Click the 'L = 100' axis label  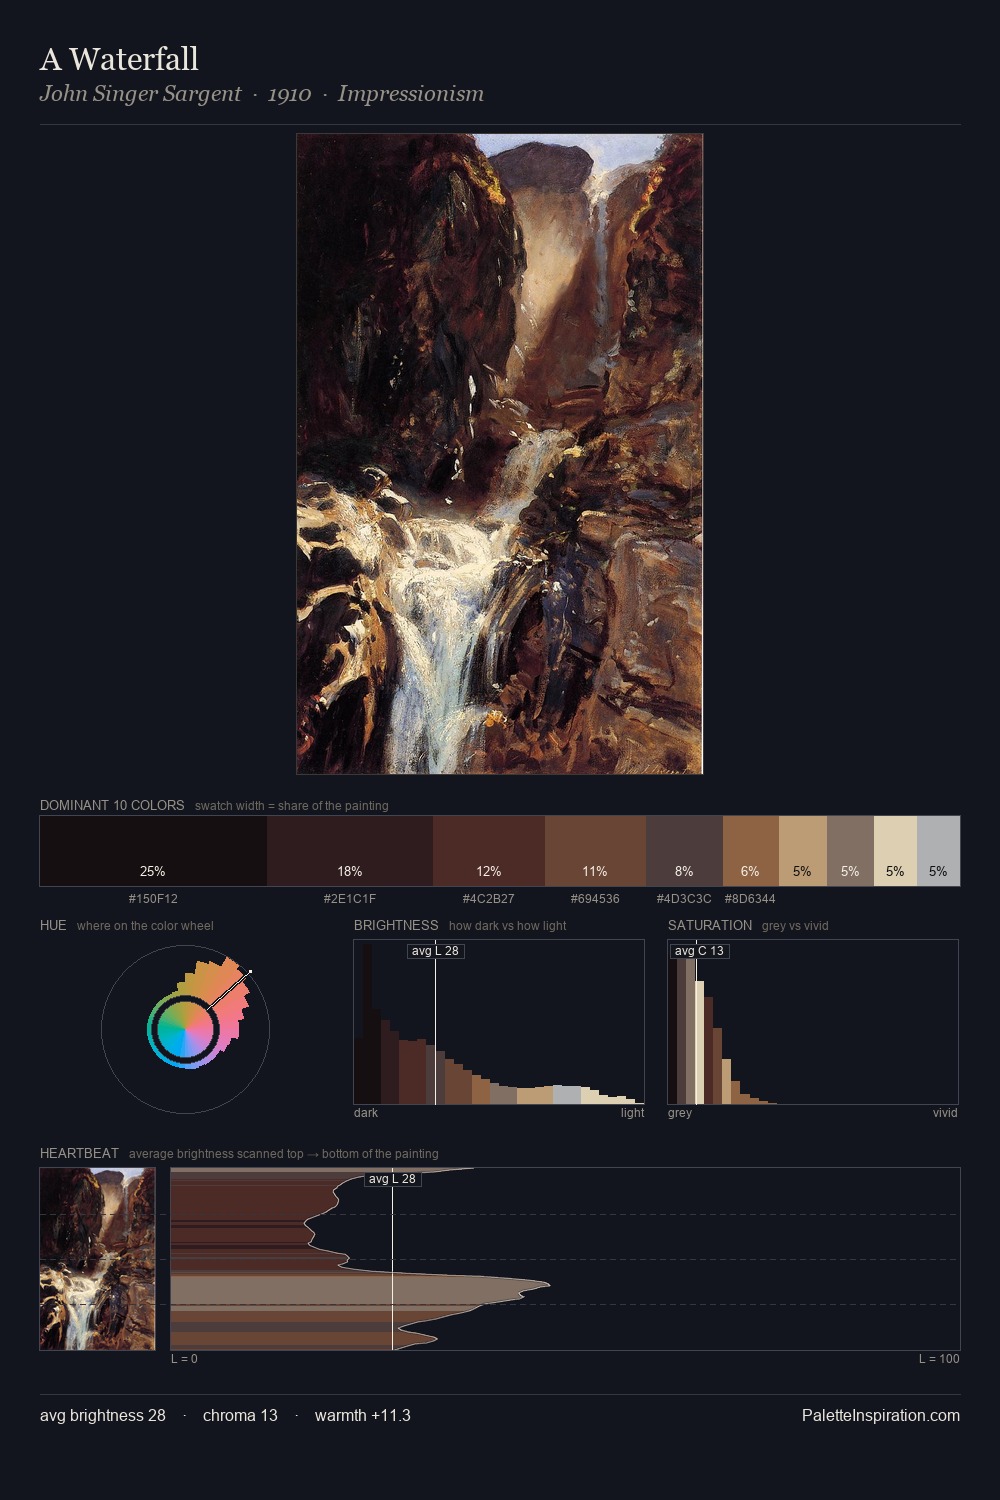click(x=939, y=1359)
